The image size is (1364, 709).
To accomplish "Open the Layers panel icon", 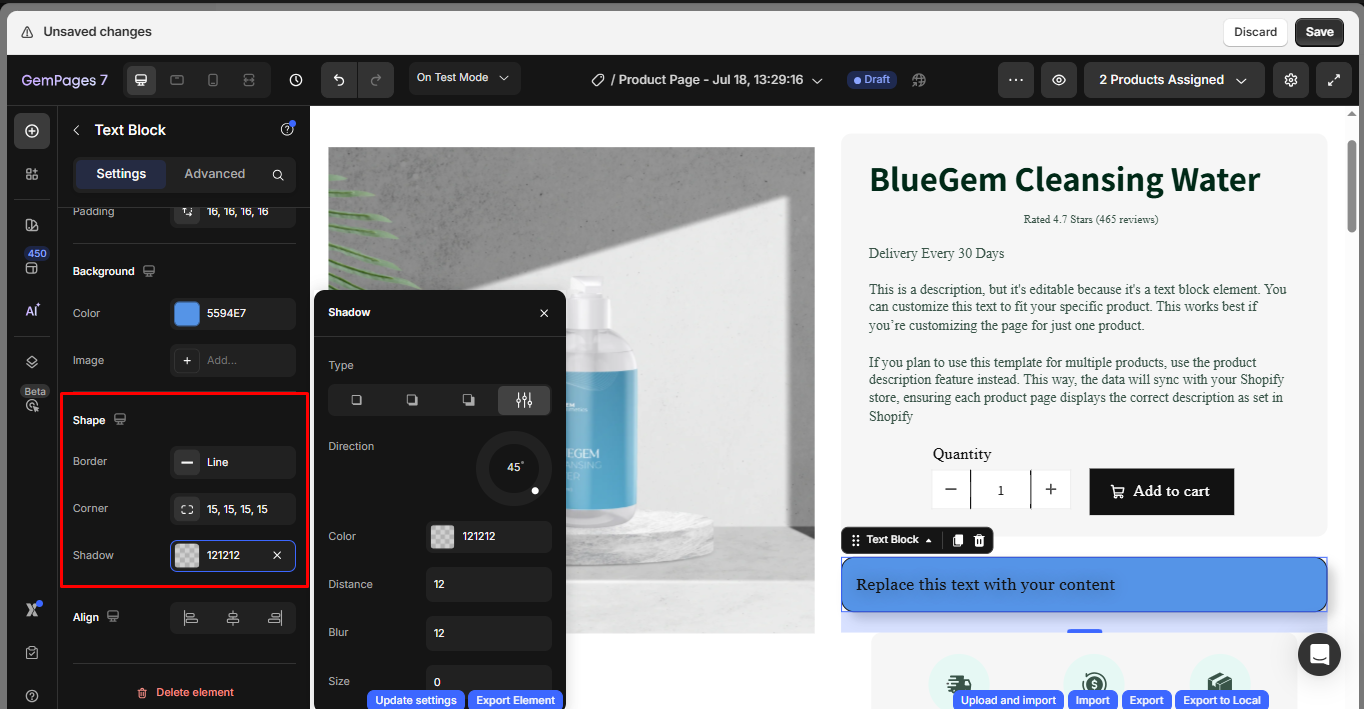I will click(32, 361).
